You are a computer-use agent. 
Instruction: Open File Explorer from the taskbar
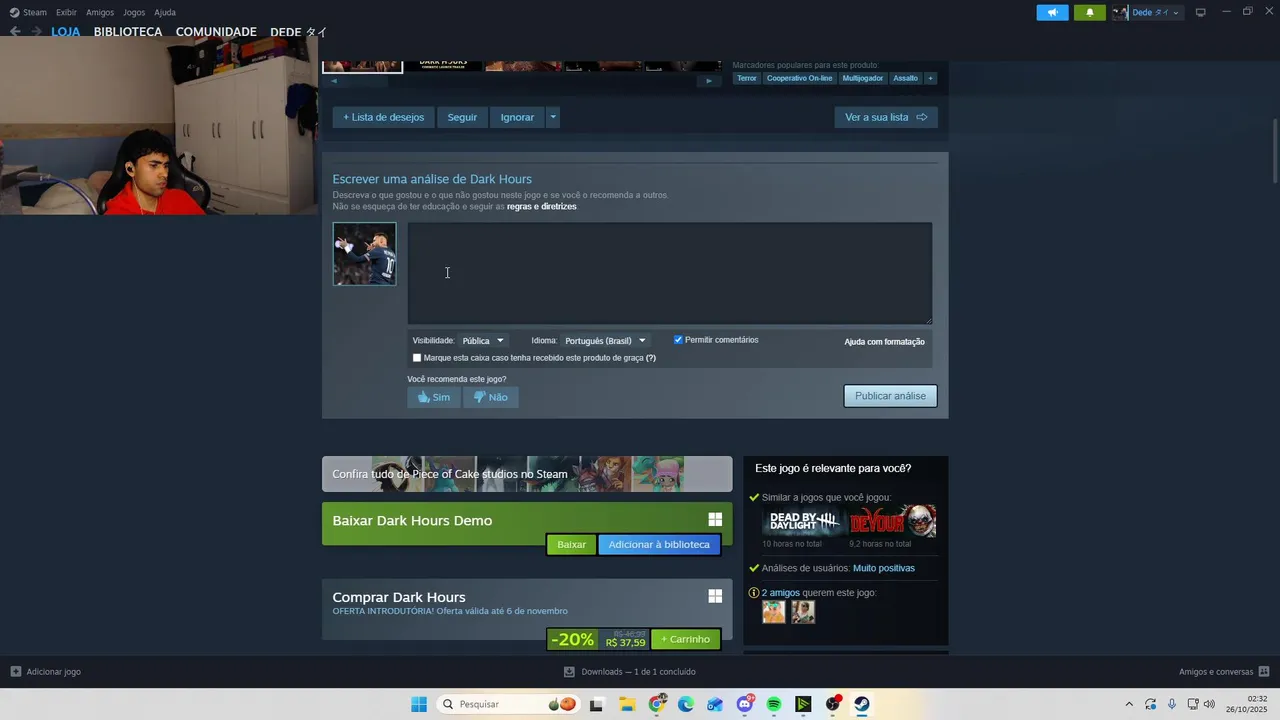[627, 704]
